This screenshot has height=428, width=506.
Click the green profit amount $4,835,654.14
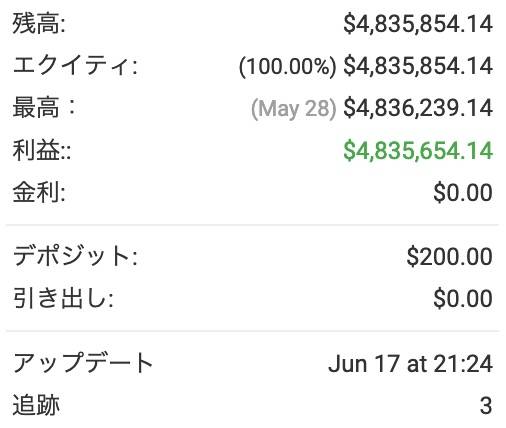(x=418, y=150)
